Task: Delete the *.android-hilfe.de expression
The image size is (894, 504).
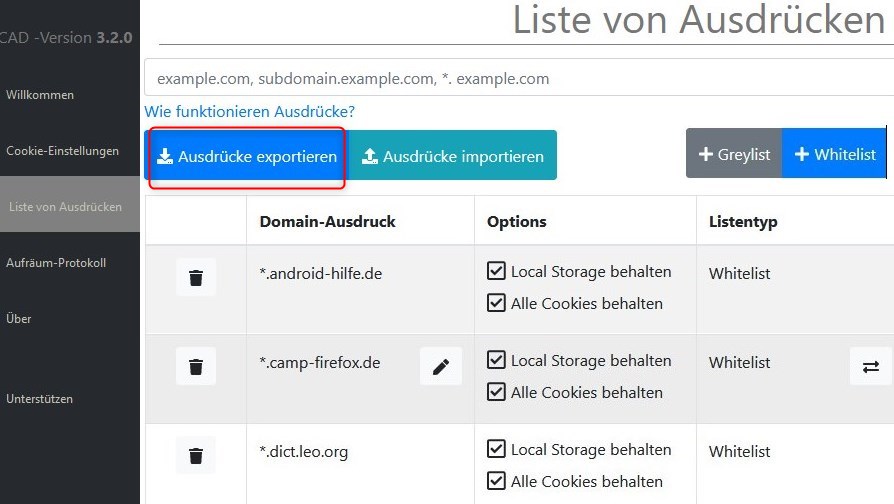Action: click(x=196, y=277)
